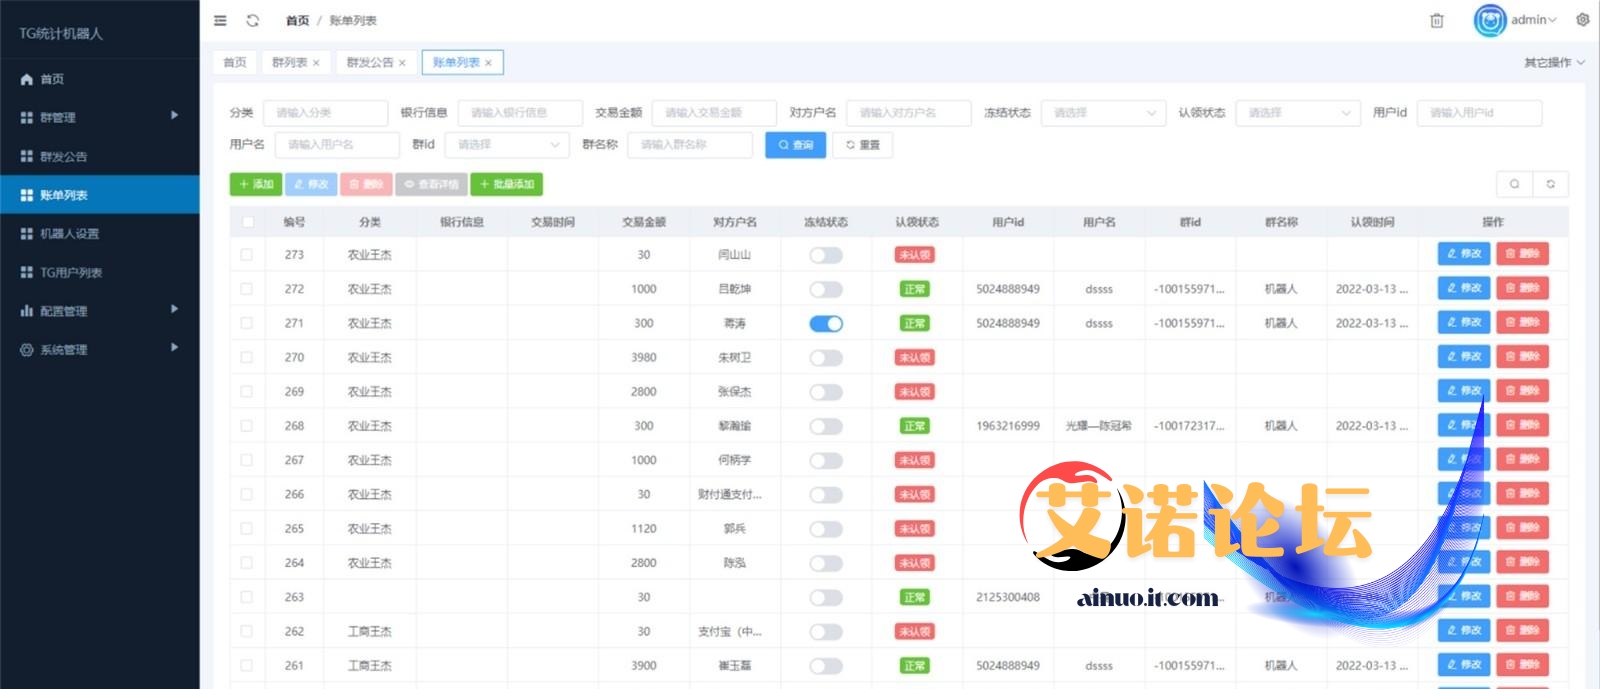
Task: Check the checkbox for row 272
Action: [247, 289]
